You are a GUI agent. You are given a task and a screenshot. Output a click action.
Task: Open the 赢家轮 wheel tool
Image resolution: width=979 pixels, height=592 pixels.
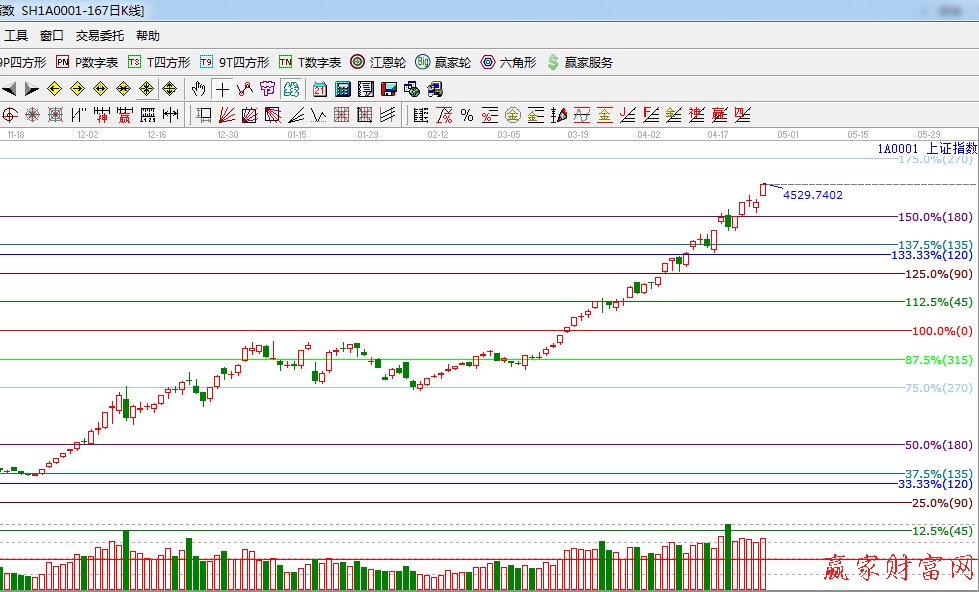[443, 62]
